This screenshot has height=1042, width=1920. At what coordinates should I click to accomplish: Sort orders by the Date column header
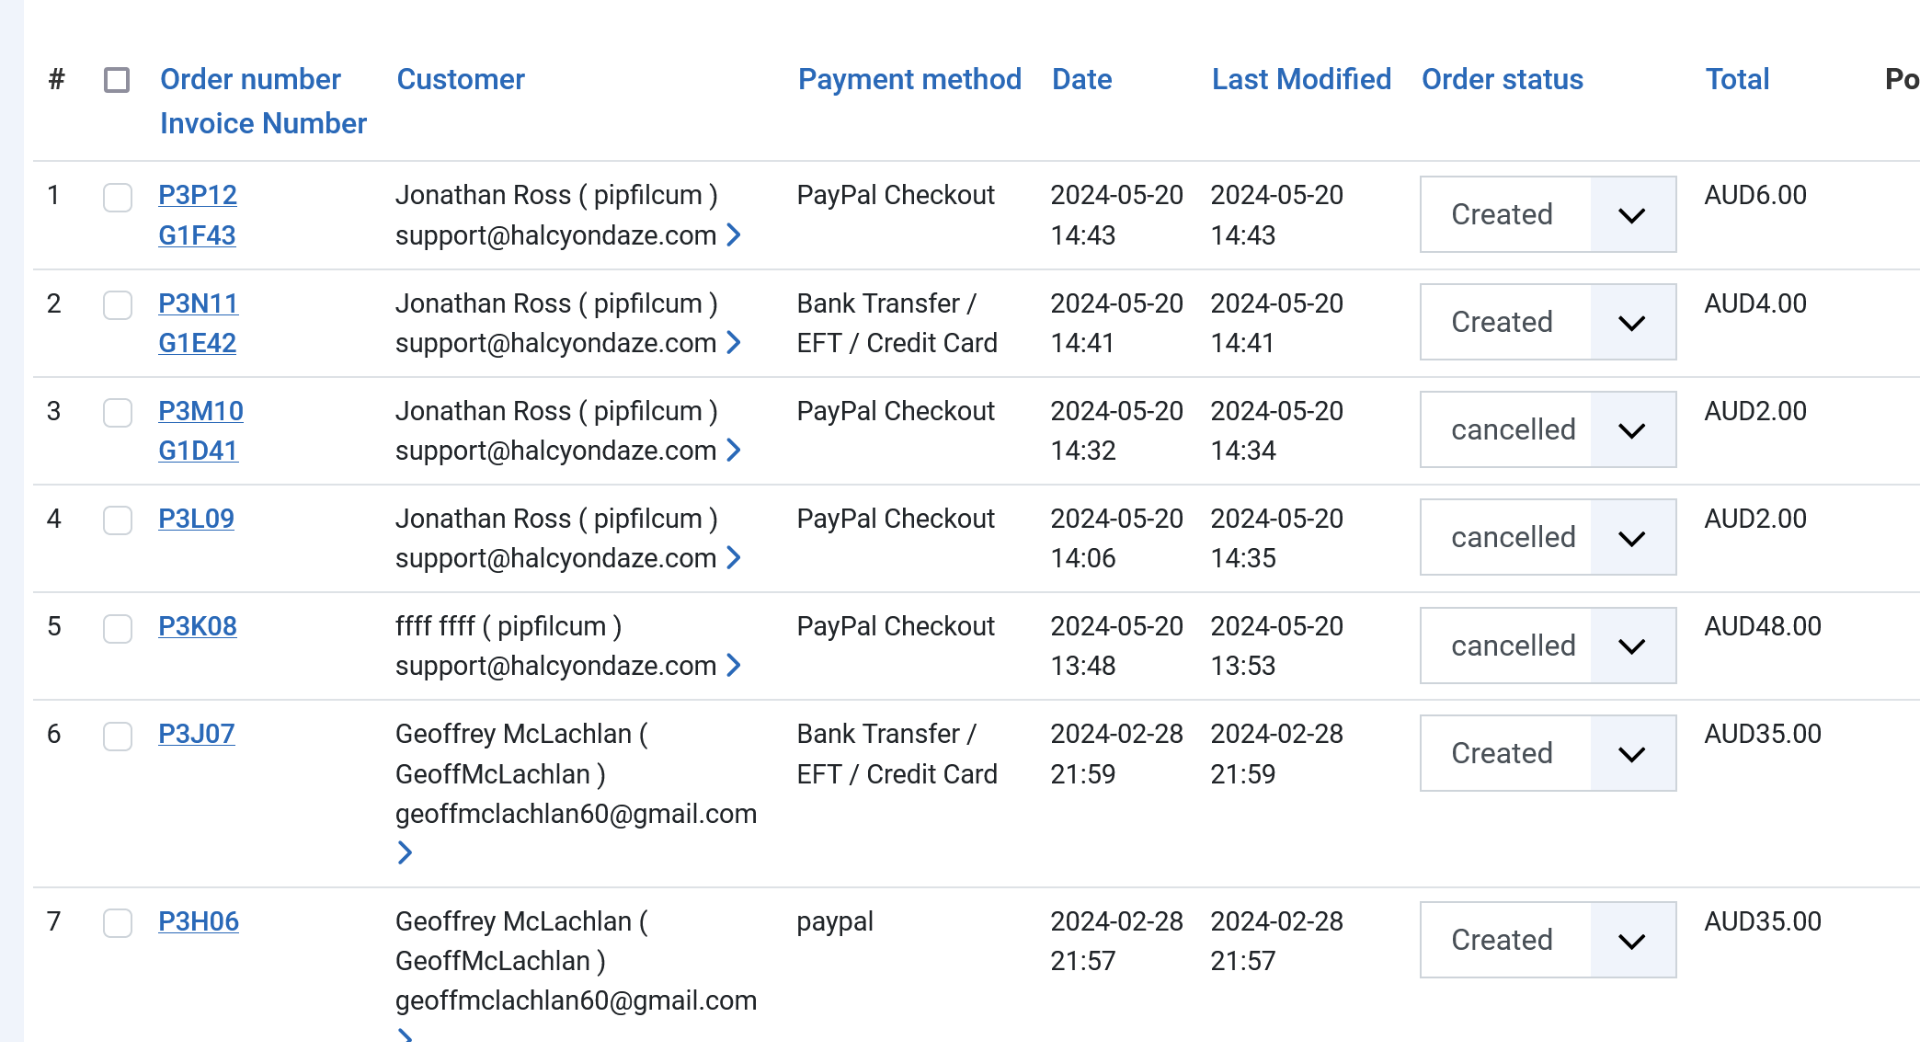[1081, 79]
